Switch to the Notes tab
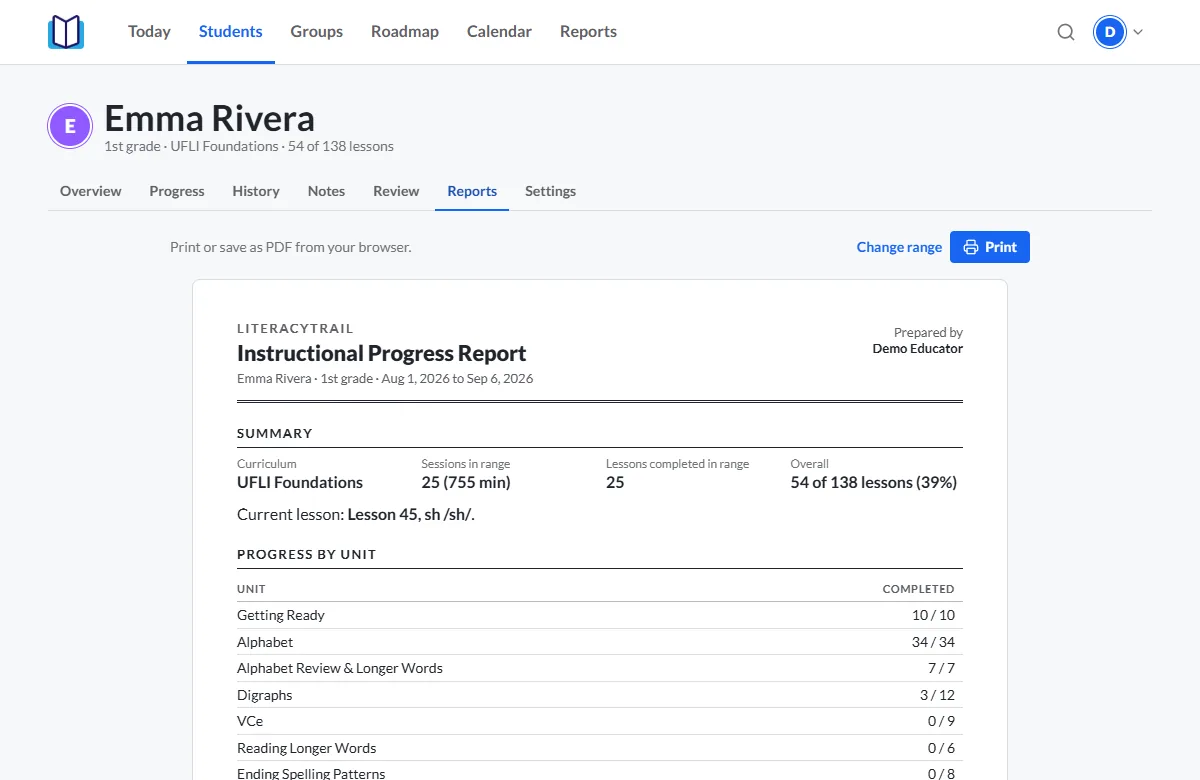Viewport: 1200px width, 780px height. 326,191
